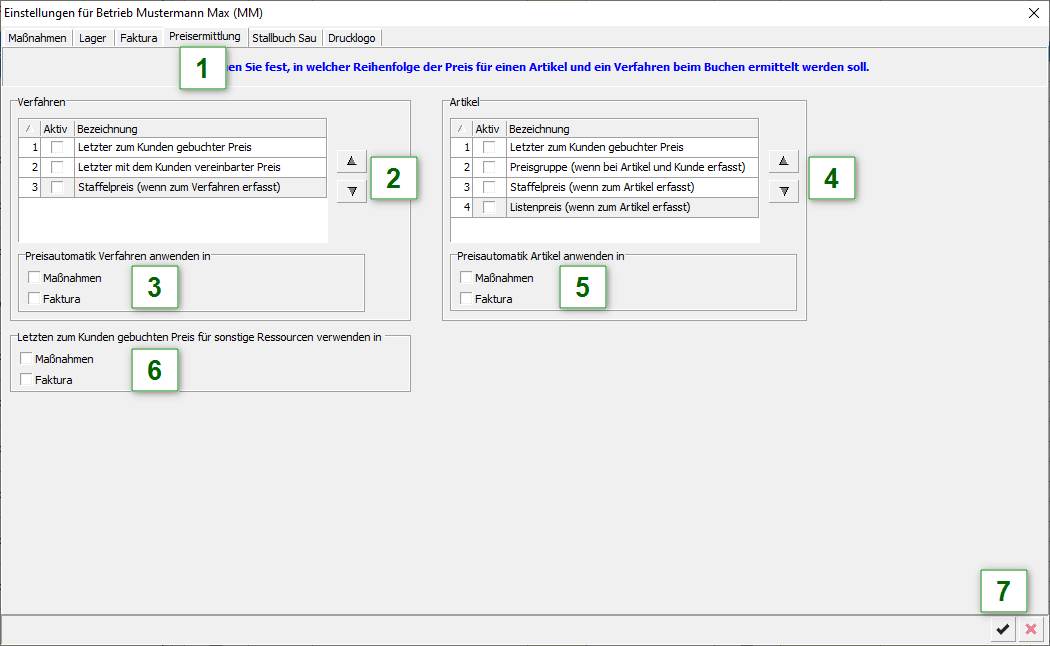1050x646 pixels.
Task: Open the Drucklogo tab
Action: (351, 38)
